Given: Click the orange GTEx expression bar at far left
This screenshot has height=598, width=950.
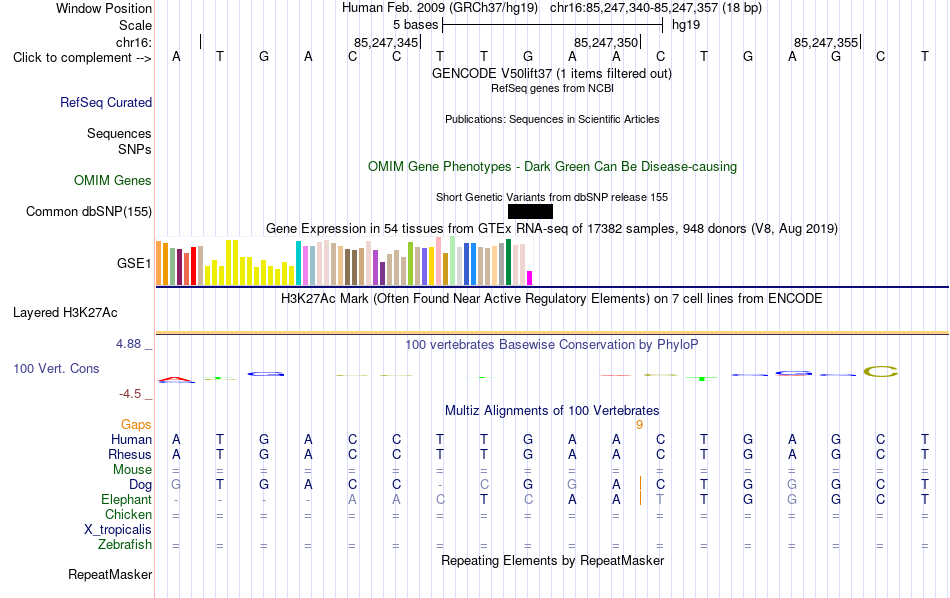Looking at the screenshot, I should tap(159, 263).
